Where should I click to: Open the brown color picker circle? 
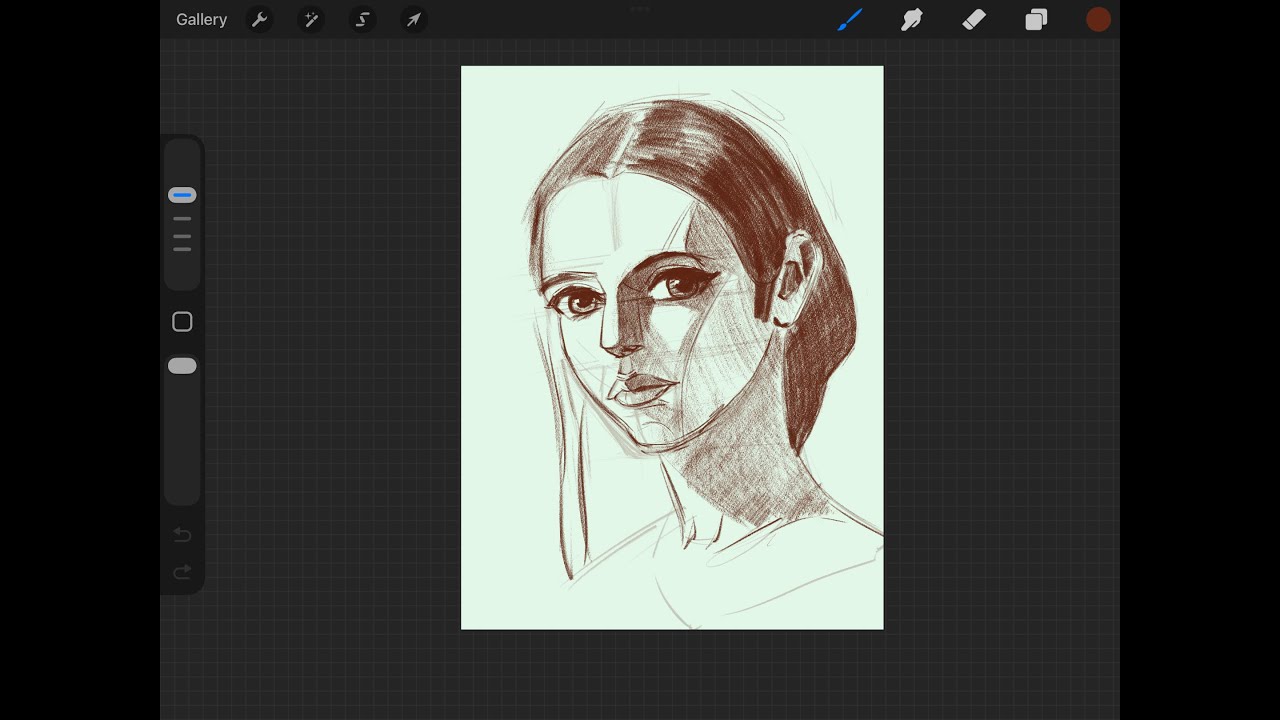point(1098,20)
